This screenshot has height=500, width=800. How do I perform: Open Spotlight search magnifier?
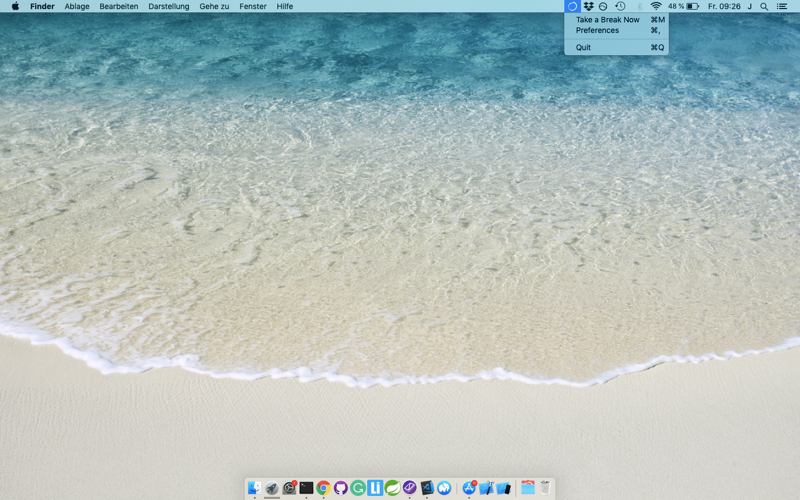tap(764, 6)
